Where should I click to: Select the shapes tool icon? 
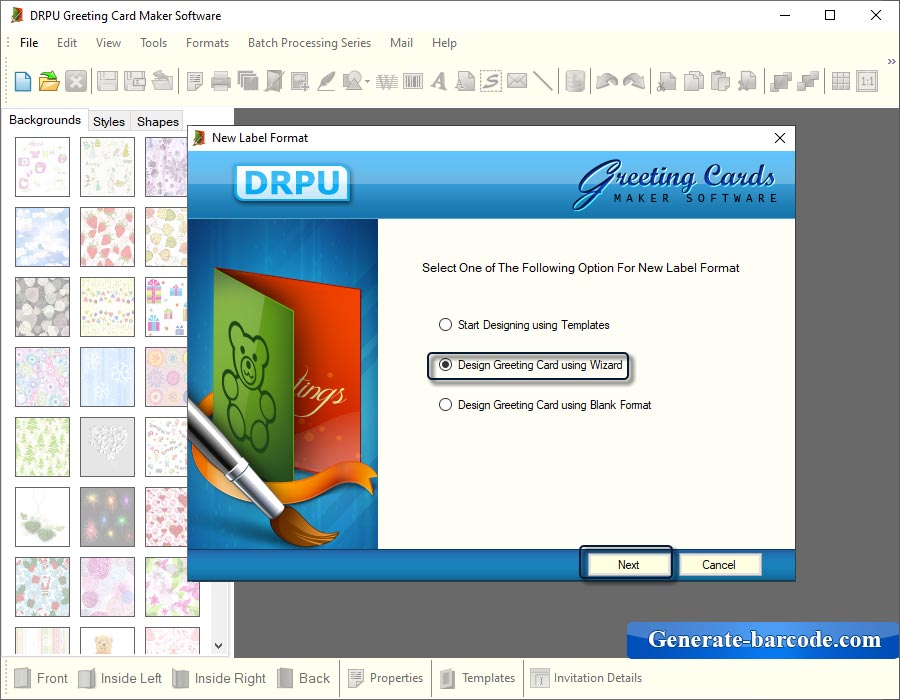(x=352, y=81)
